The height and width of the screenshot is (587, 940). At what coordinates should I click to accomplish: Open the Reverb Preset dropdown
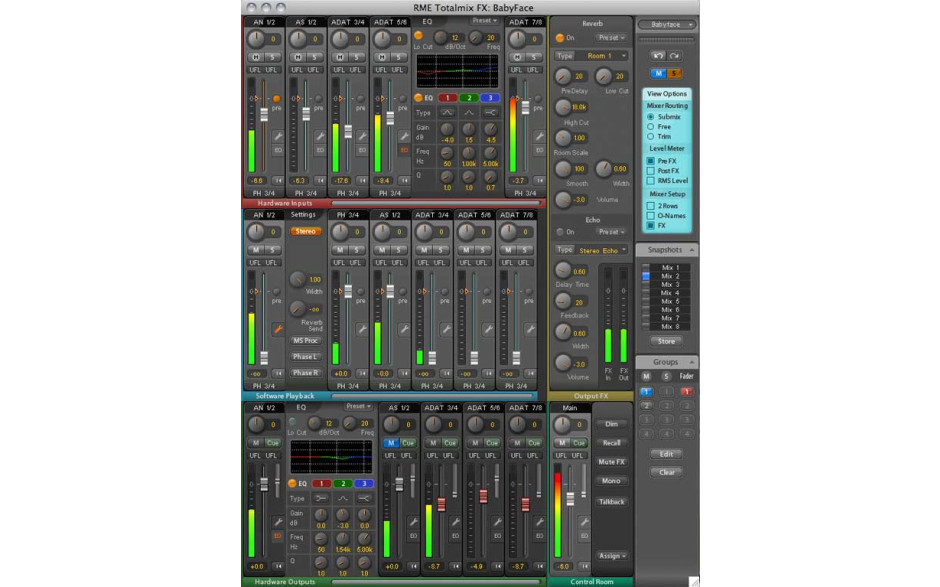(x=611, y=38)
